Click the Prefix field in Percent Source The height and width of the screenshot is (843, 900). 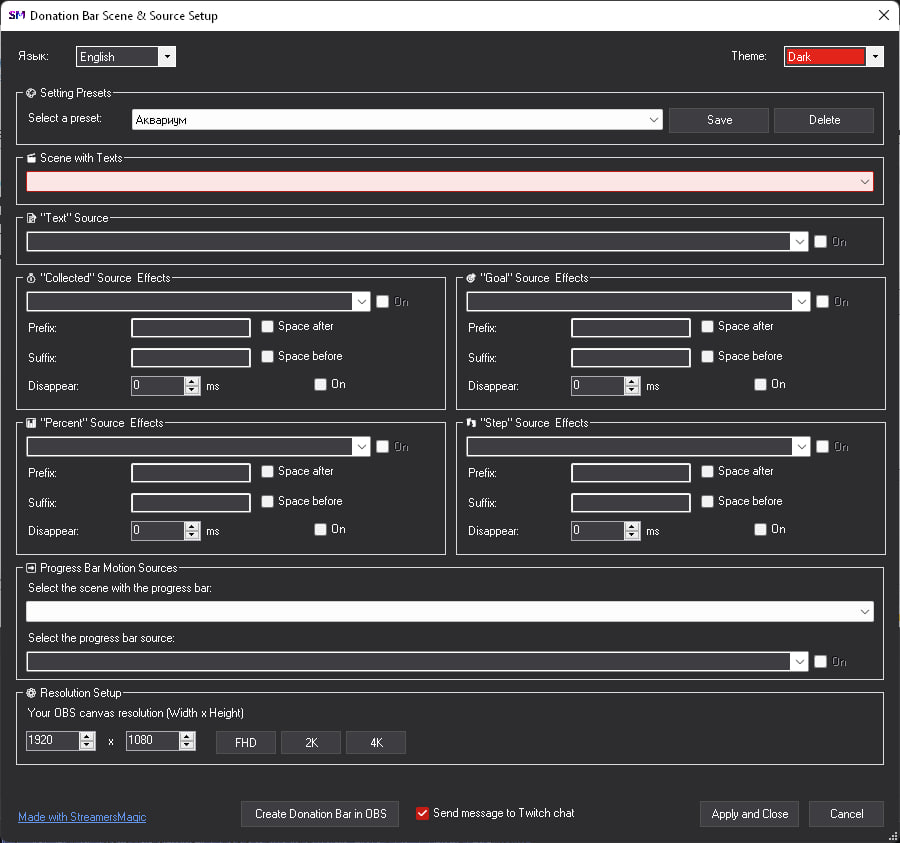[x=191, y=473]
